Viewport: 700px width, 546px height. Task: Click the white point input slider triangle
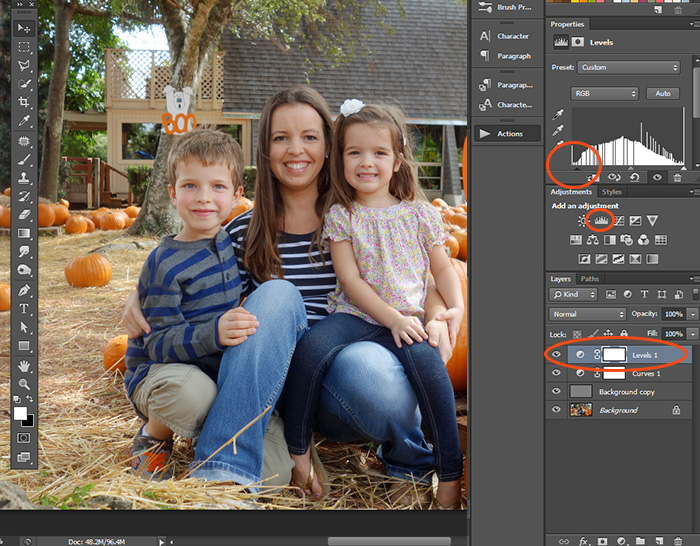pyautogui.click(x=683, y=168)
